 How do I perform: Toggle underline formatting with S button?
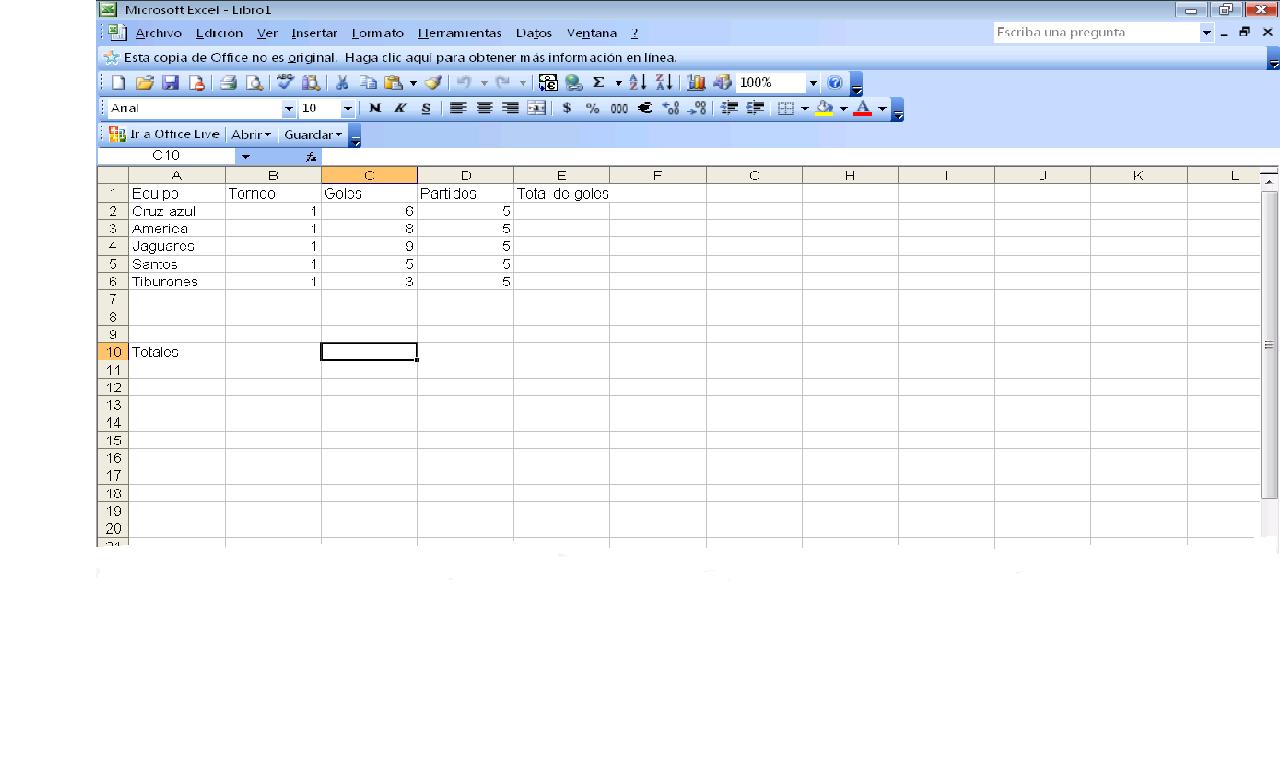(426, 107)
